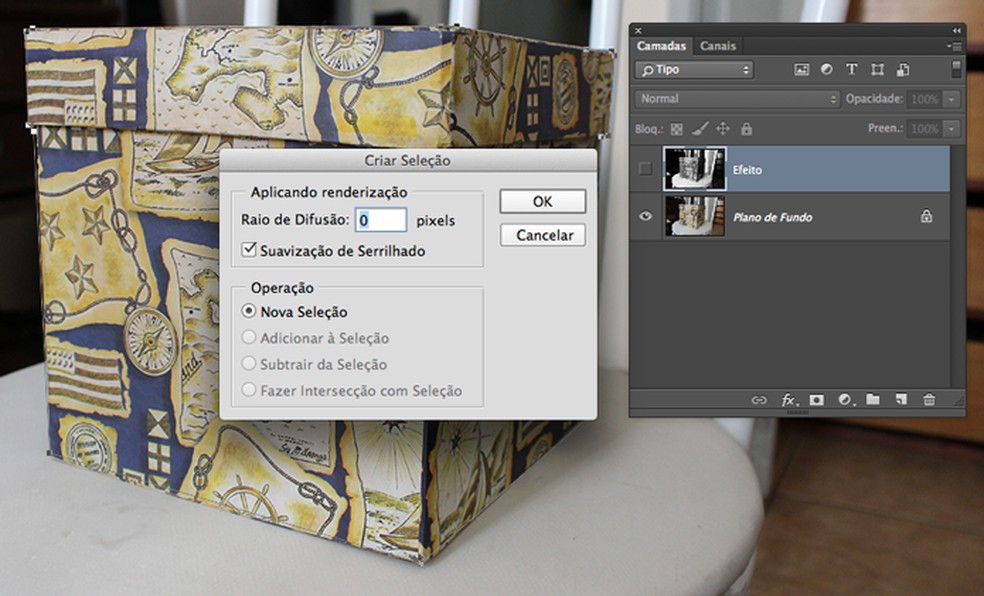Click Cancelar in Criar Seleção dialog
The height and width of the screenshot is (596, 984).
[x=543, y=235]
